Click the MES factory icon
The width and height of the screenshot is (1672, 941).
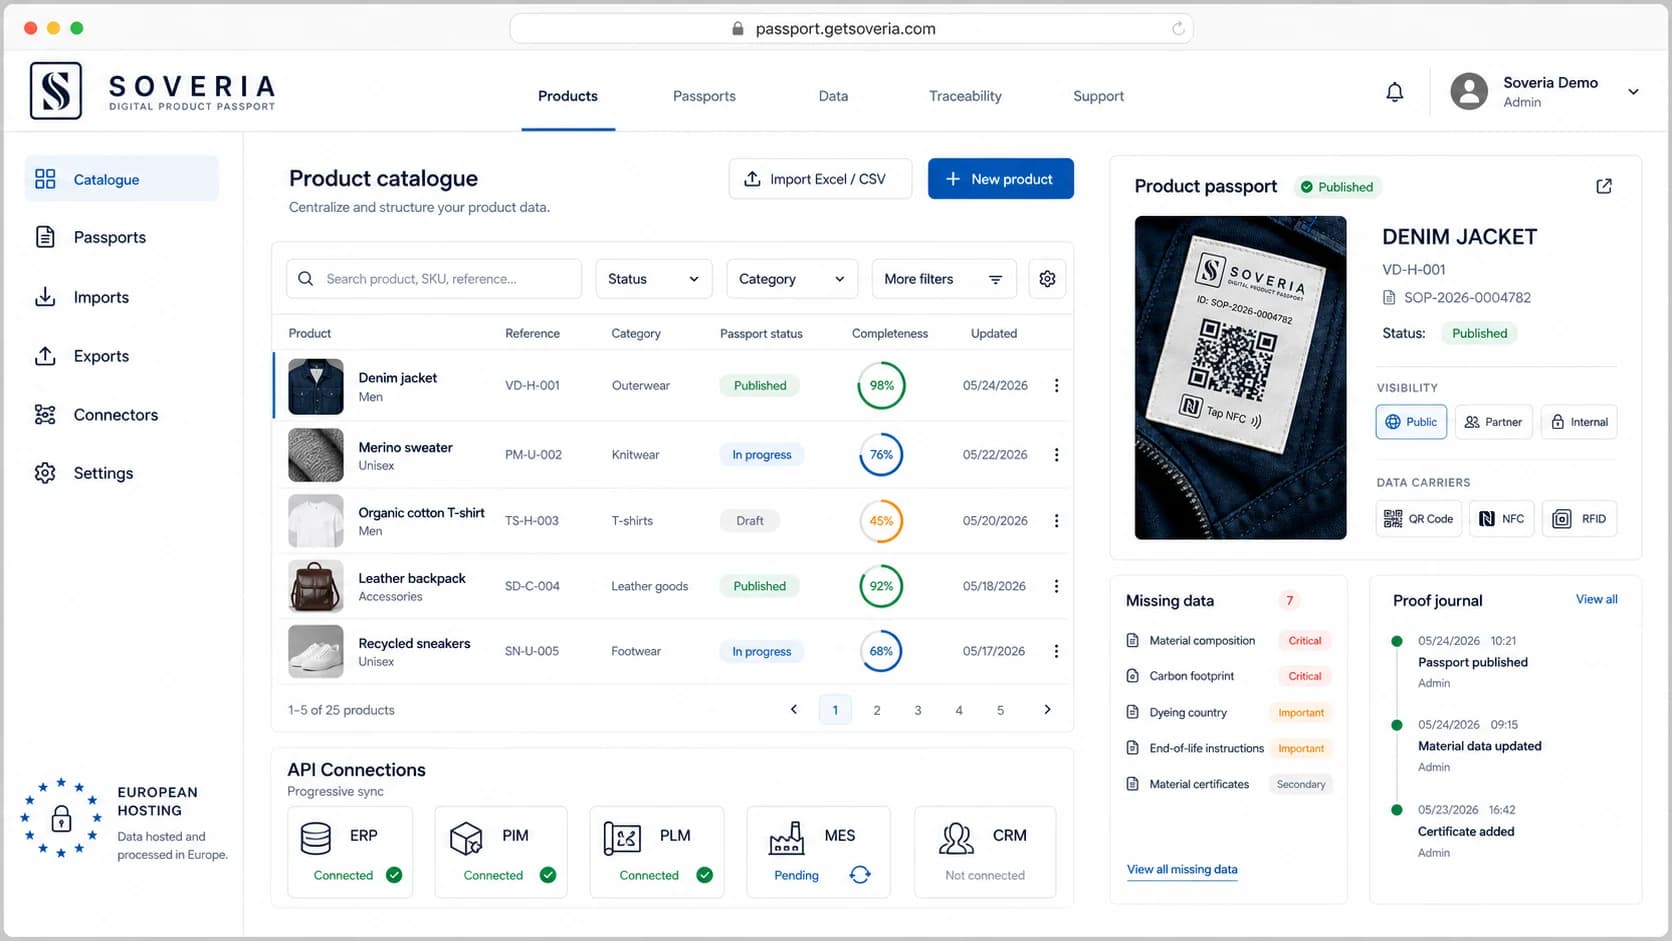786,838
